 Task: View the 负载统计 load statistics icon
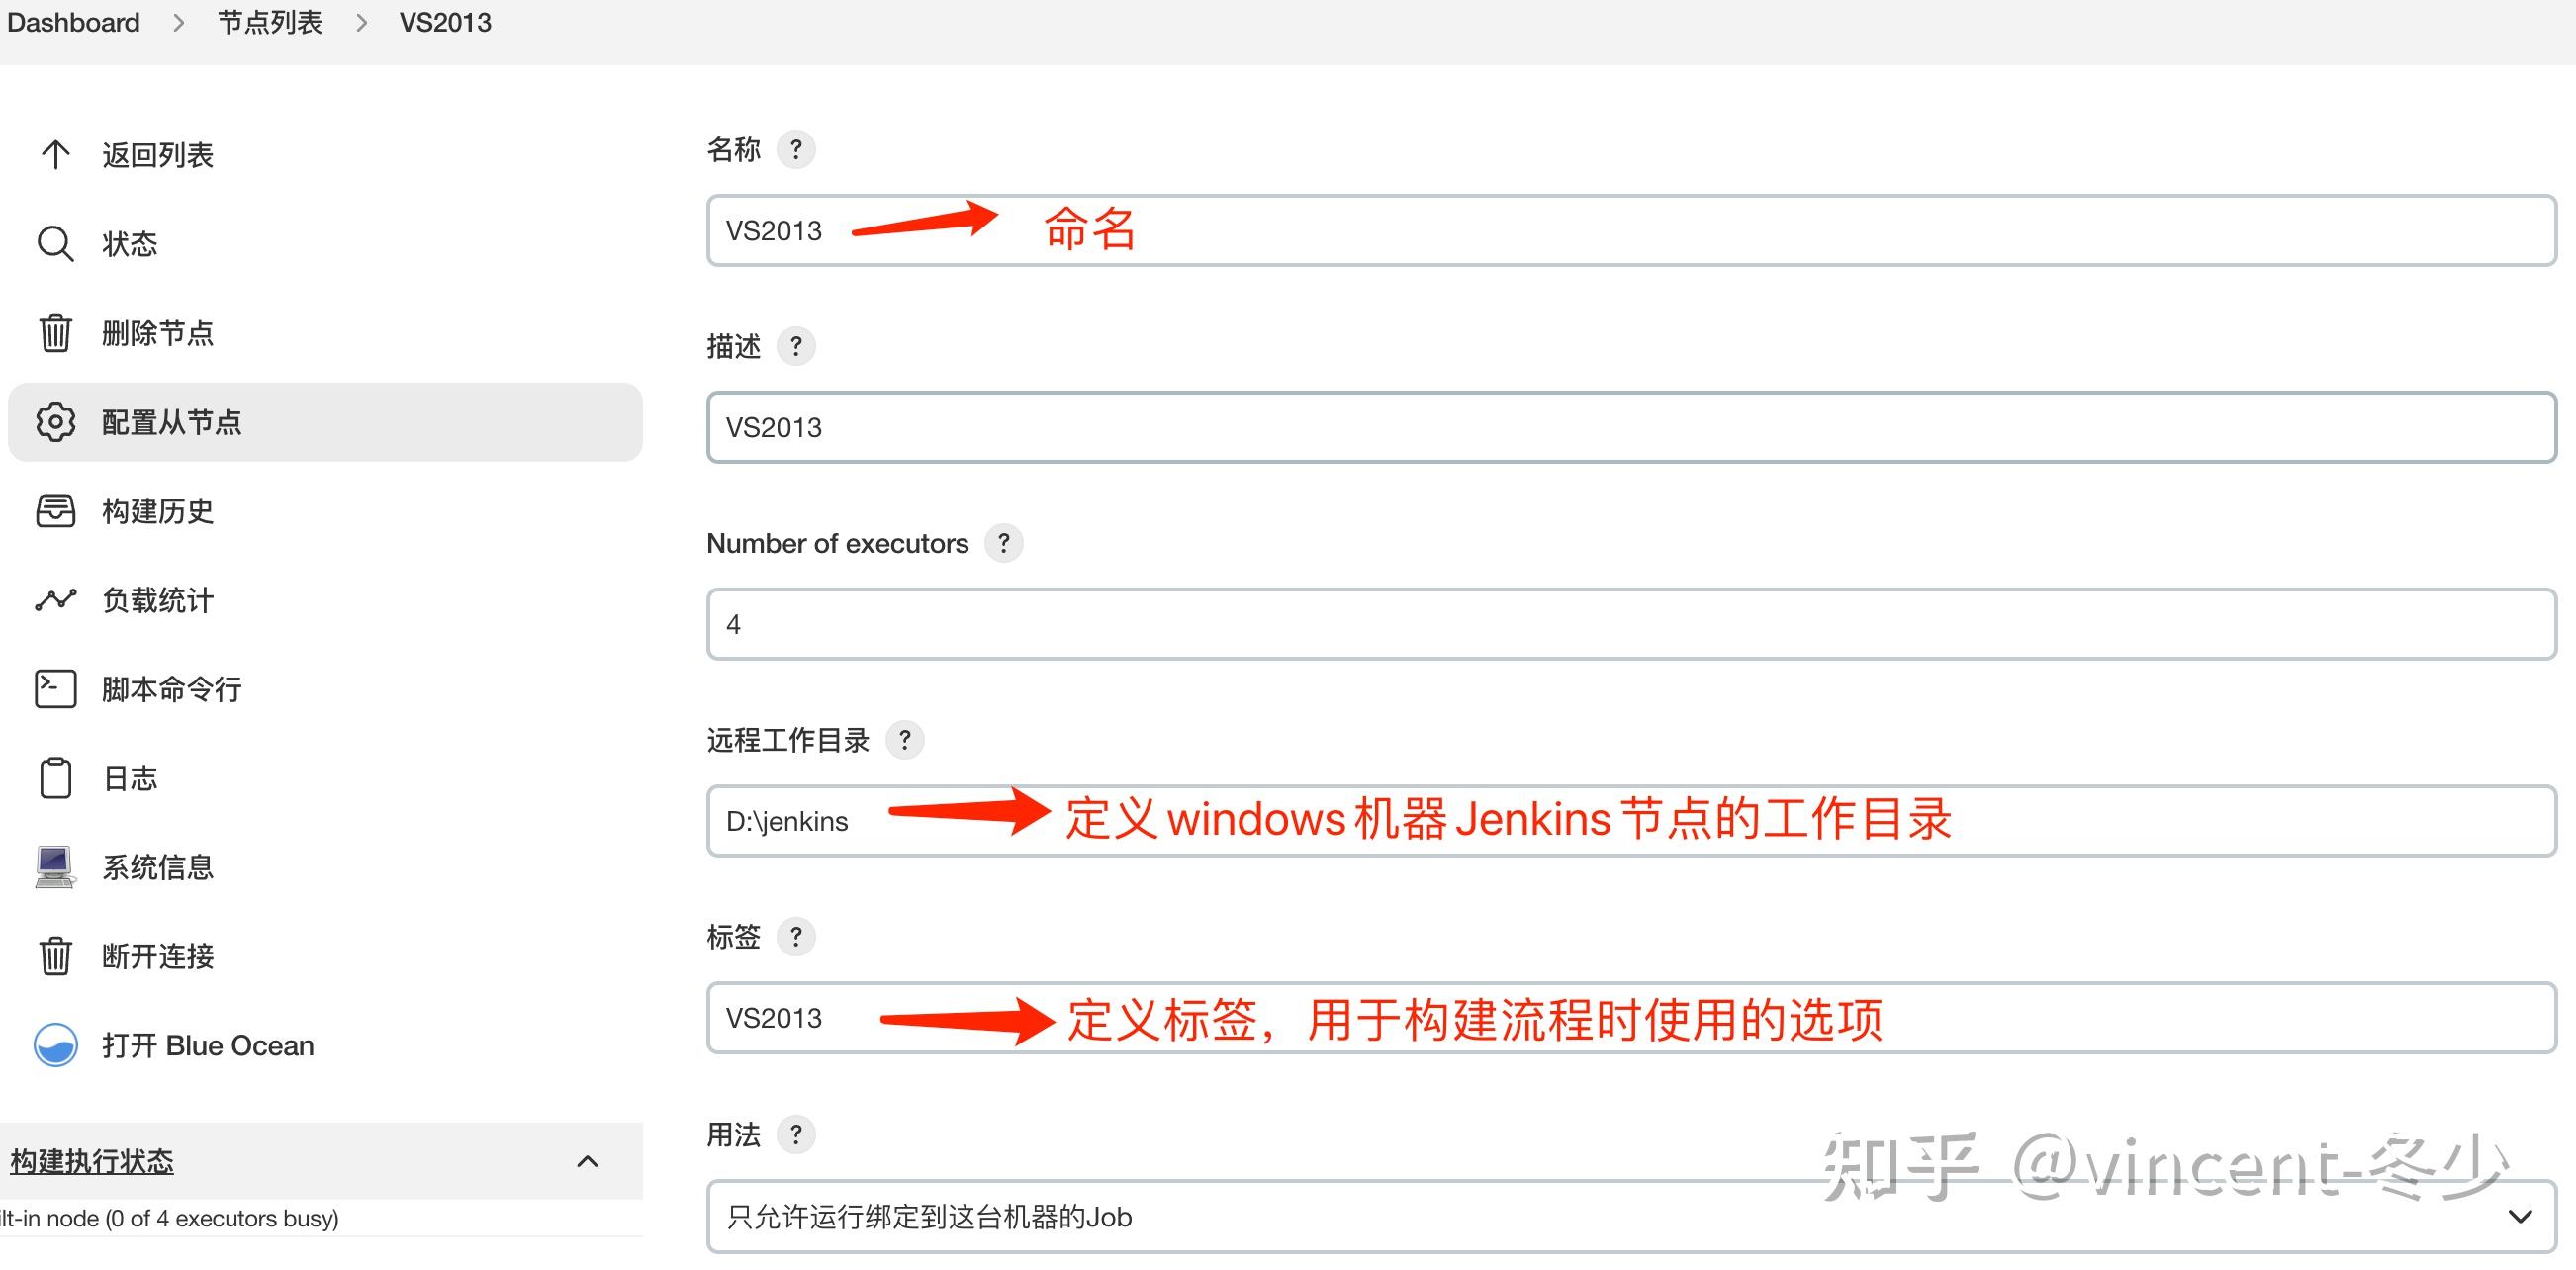tap(55, 600)
